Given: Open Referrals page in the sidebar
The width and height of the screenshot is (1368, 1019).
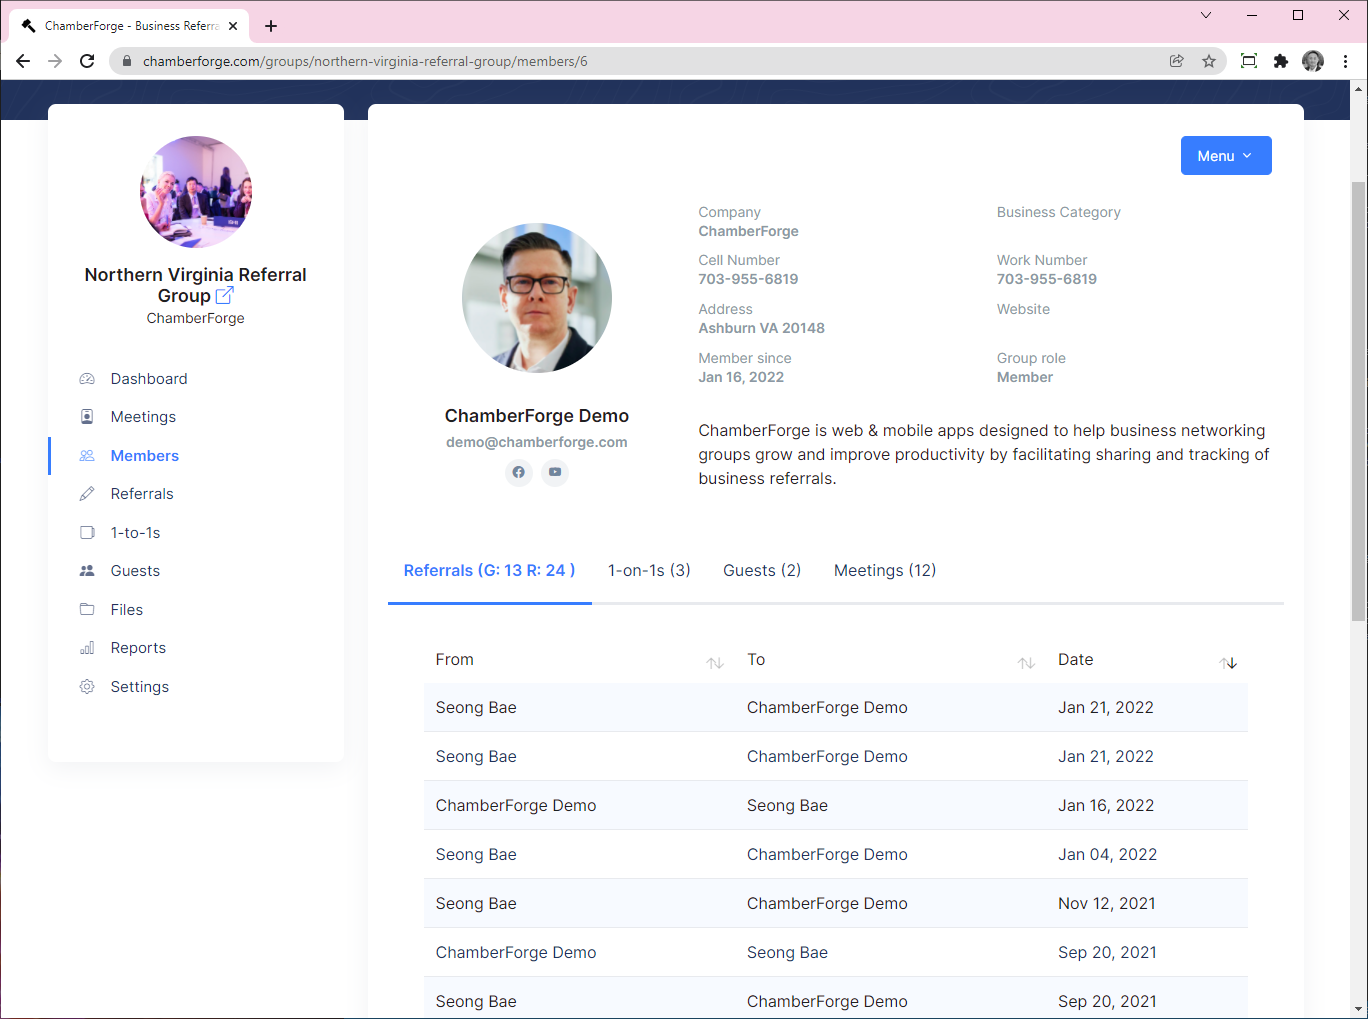Looking at the screenshot, I should pyautogui.click(x=142, y=494).
